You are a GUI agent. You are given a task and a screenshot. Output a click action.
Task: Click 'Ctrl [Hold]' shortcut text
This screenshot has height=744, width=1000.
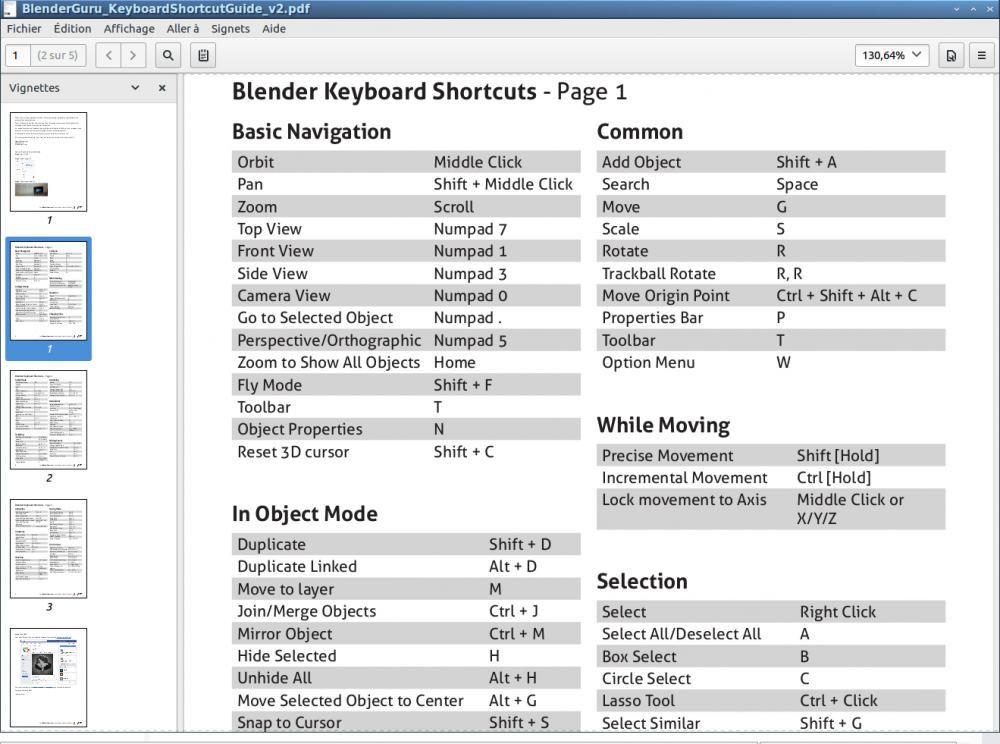point(834,478)
